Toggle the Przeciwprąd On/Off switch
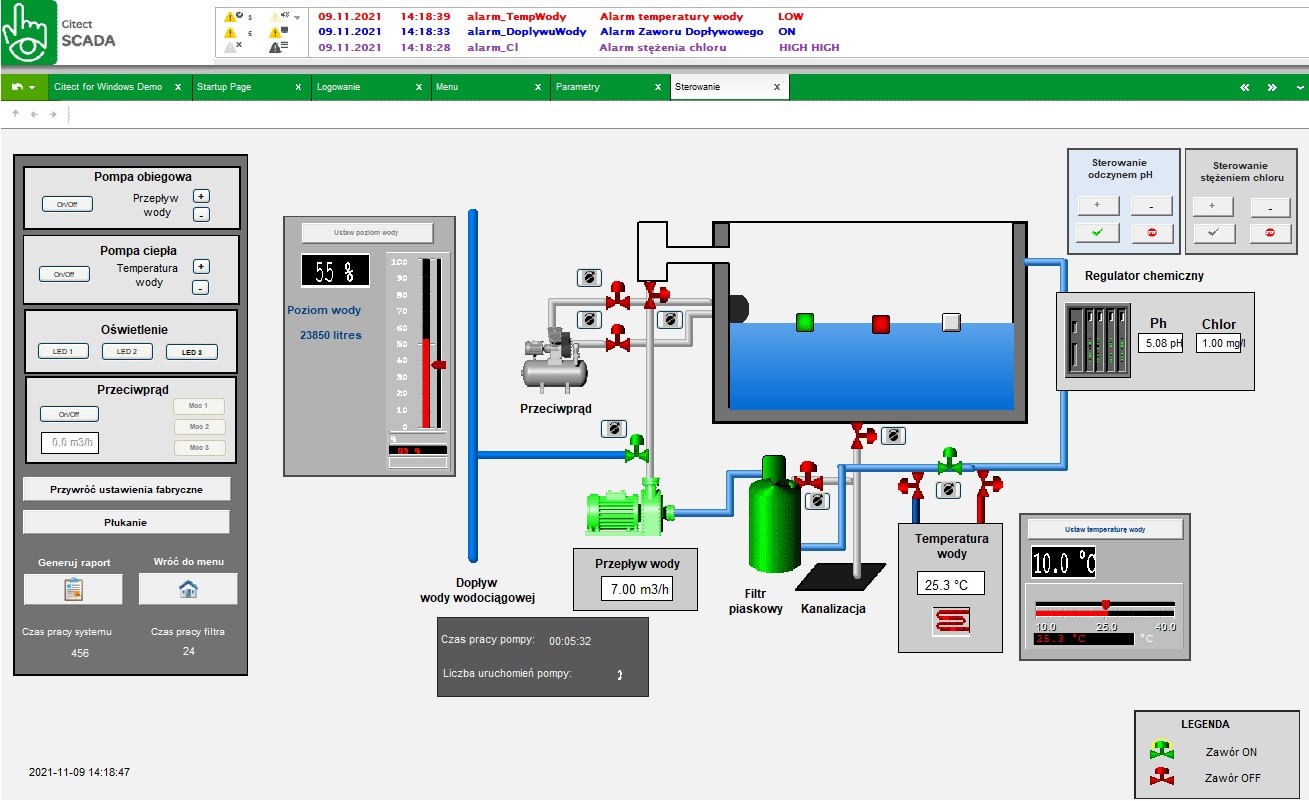This screenshot has height=801, width=1309. 68,413
